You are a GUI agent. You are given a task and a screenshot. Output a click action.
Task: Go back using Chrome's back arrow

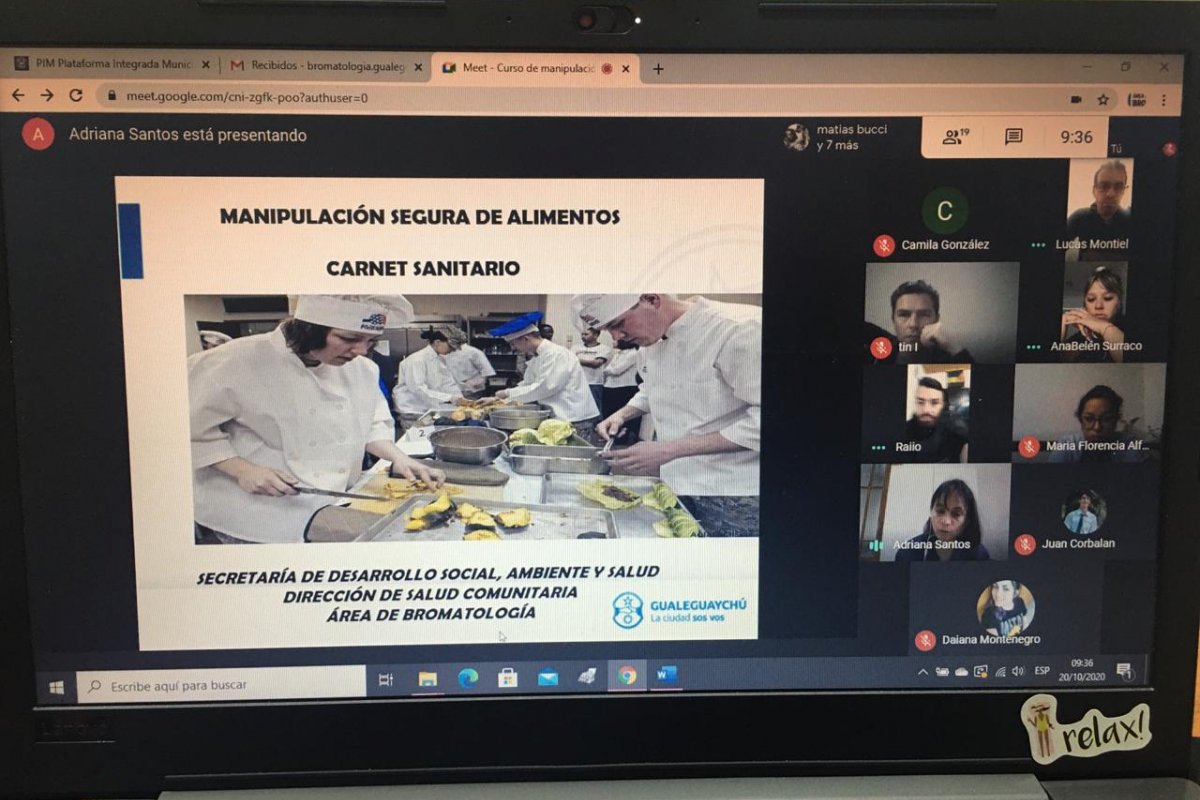point(18,95)
